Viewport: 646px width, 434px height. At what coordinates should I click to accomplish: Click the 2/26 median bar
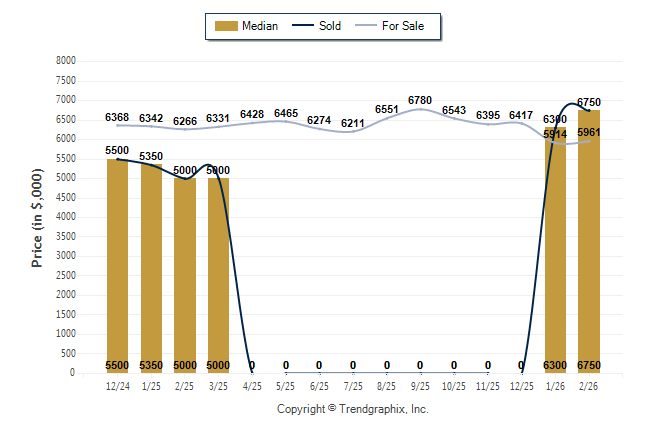(x=589, y=240)
